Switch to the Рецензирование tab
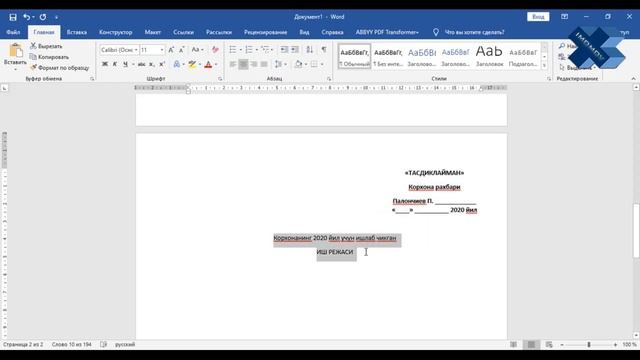The height and width of the screenshot is (360, 640). [x=266, y=32]
